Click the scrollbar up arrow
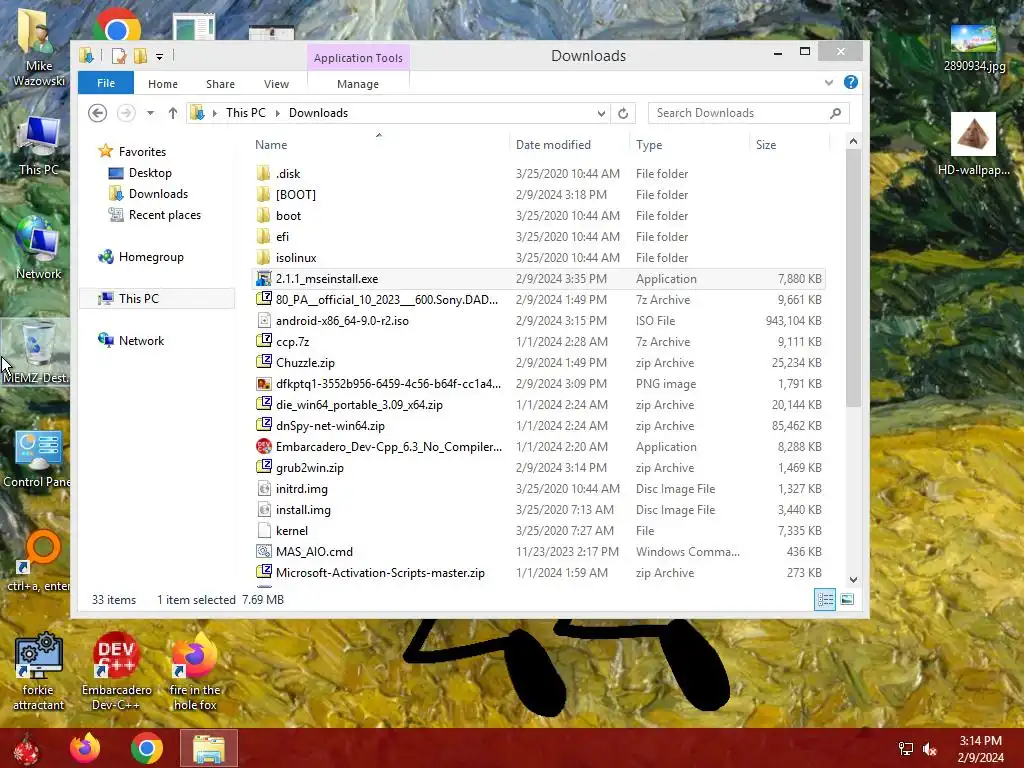The width and height of the screenshot is (1024, 768). (x=853, y=141)
